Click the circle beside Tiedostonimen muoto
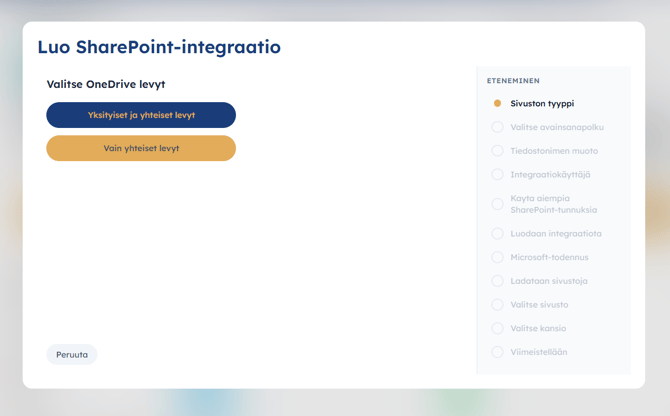This screenshot has height=416, width=670. (x=497, y=151)
